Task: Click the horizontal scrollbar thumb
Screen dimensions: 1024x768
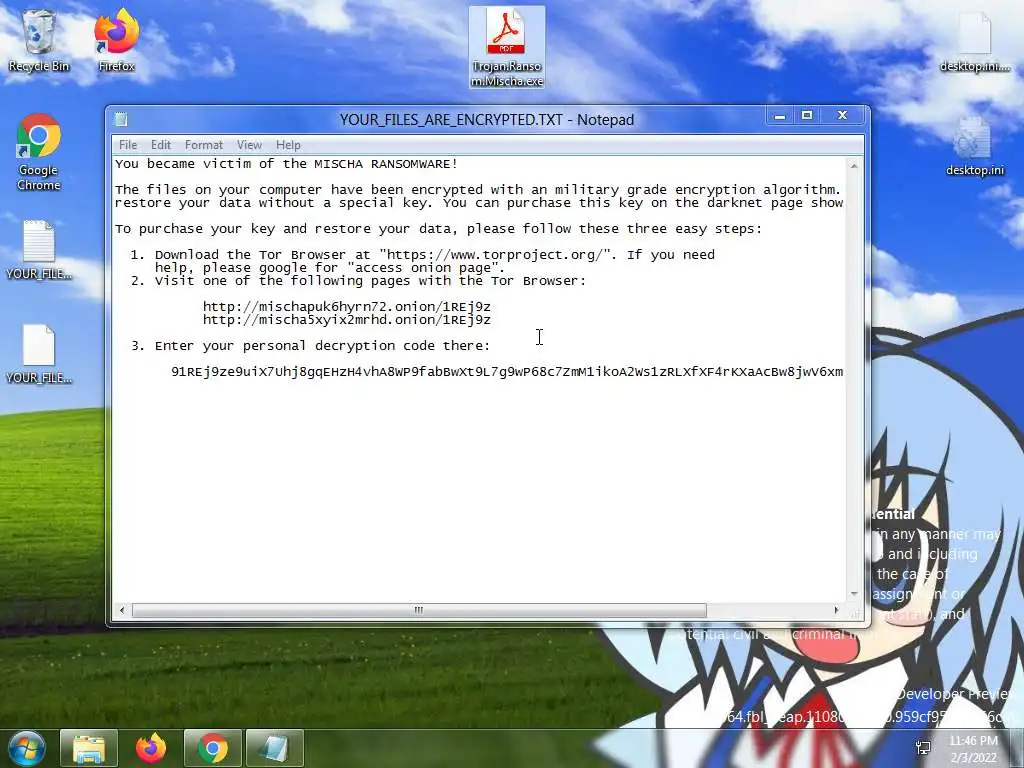Action: click(x=419, y=611)
